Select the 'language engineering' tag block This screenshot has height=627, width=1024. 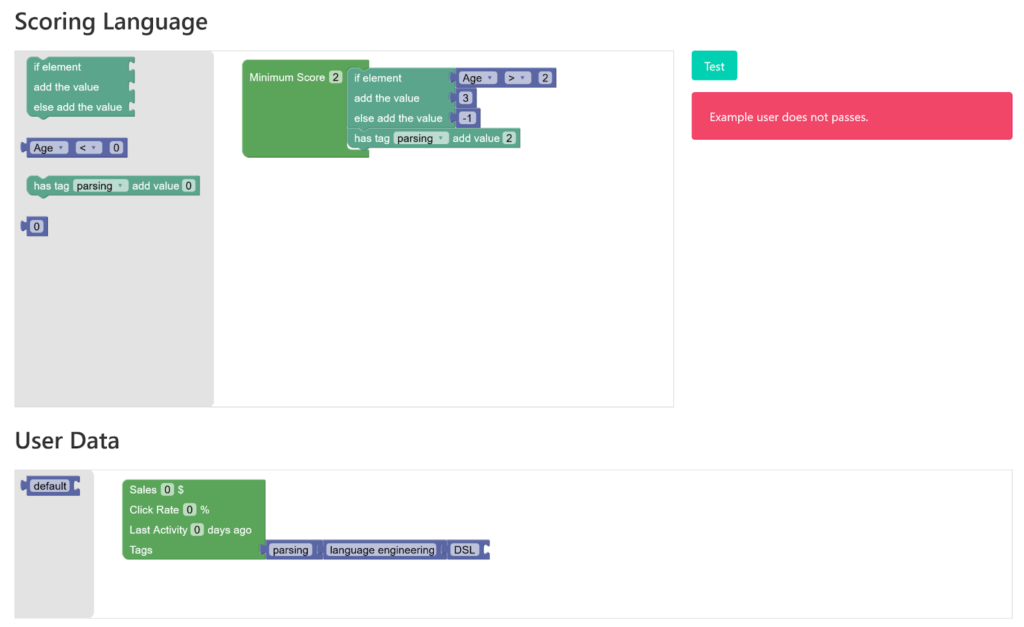[x=382, y=550]
